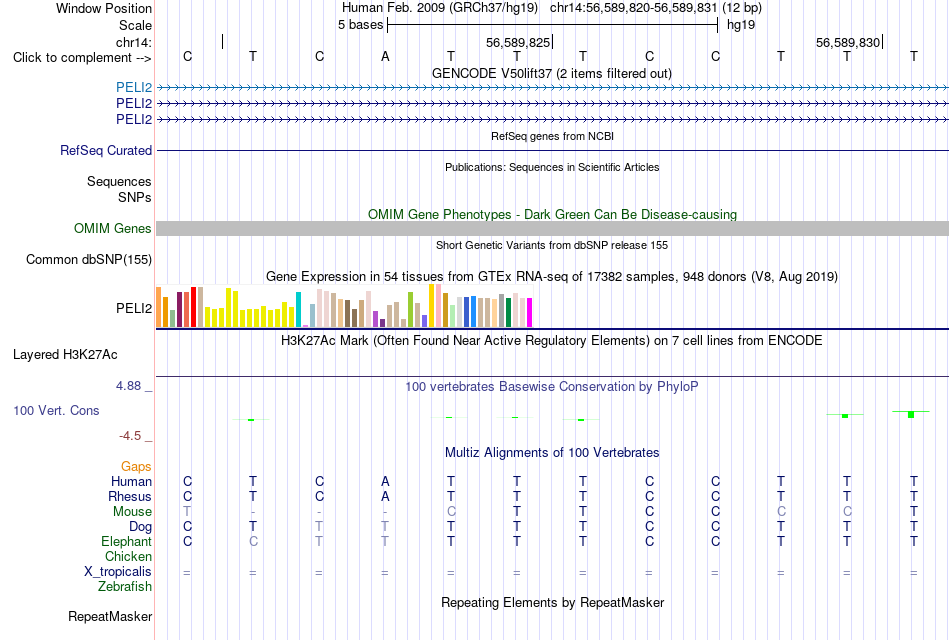Image resolution: width=950 pixels, height=640 pixels.
Task: Click the Layered H3K27Ac track label
Action: coord(65,355)
